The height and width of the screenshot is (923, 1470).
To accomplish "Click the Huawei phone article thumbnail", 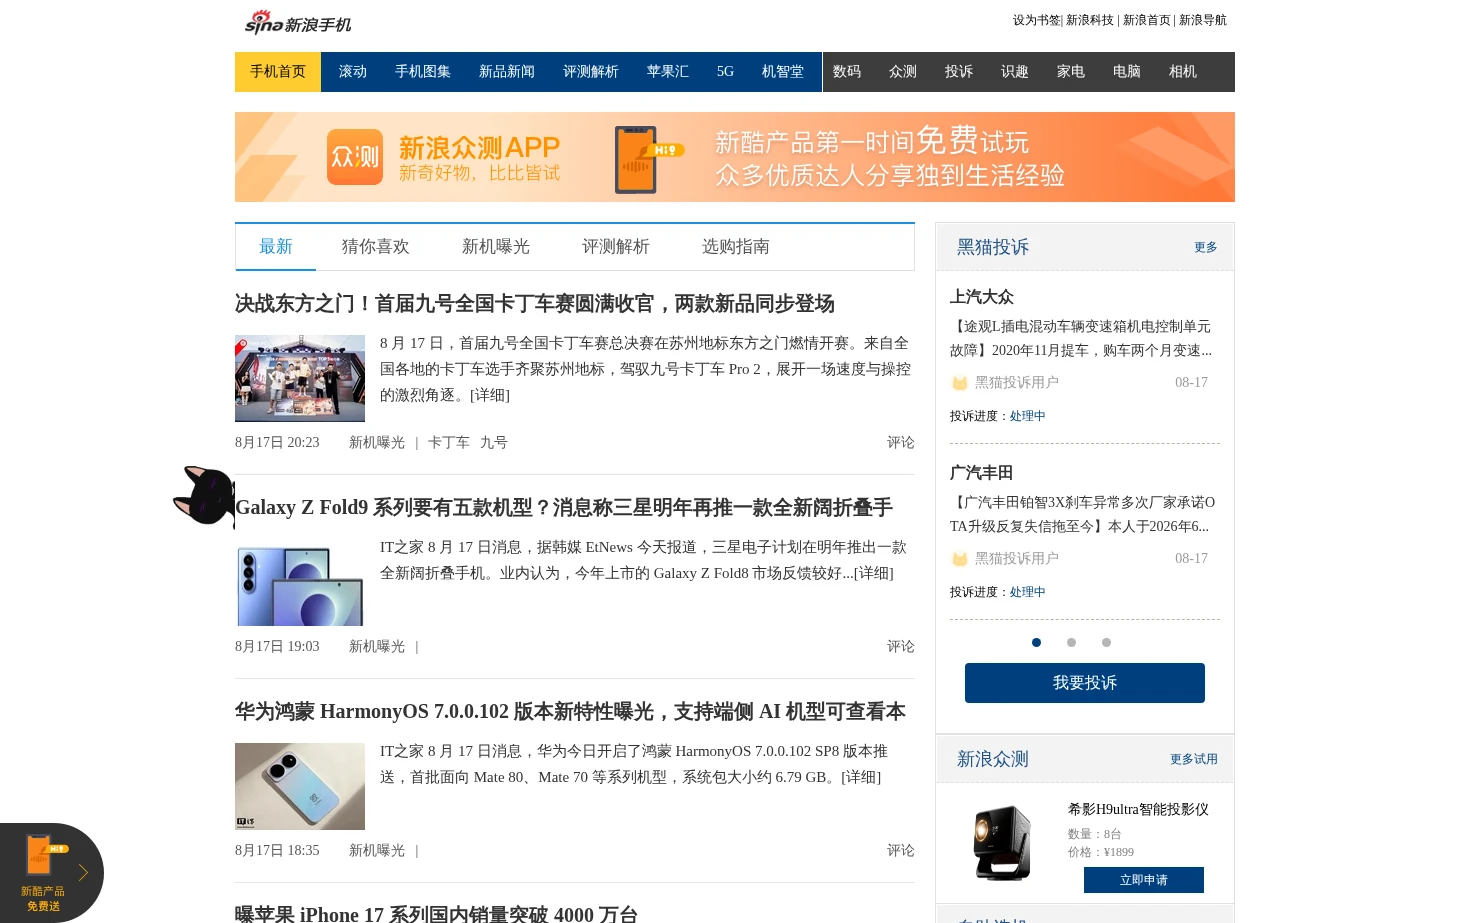I will tap(300, 786).
